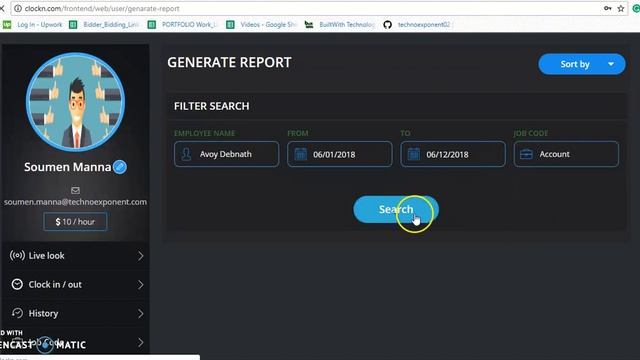Open the Log In - Upwork bookmark
This screenshot has width=640, height=360.
pos(33,24)
